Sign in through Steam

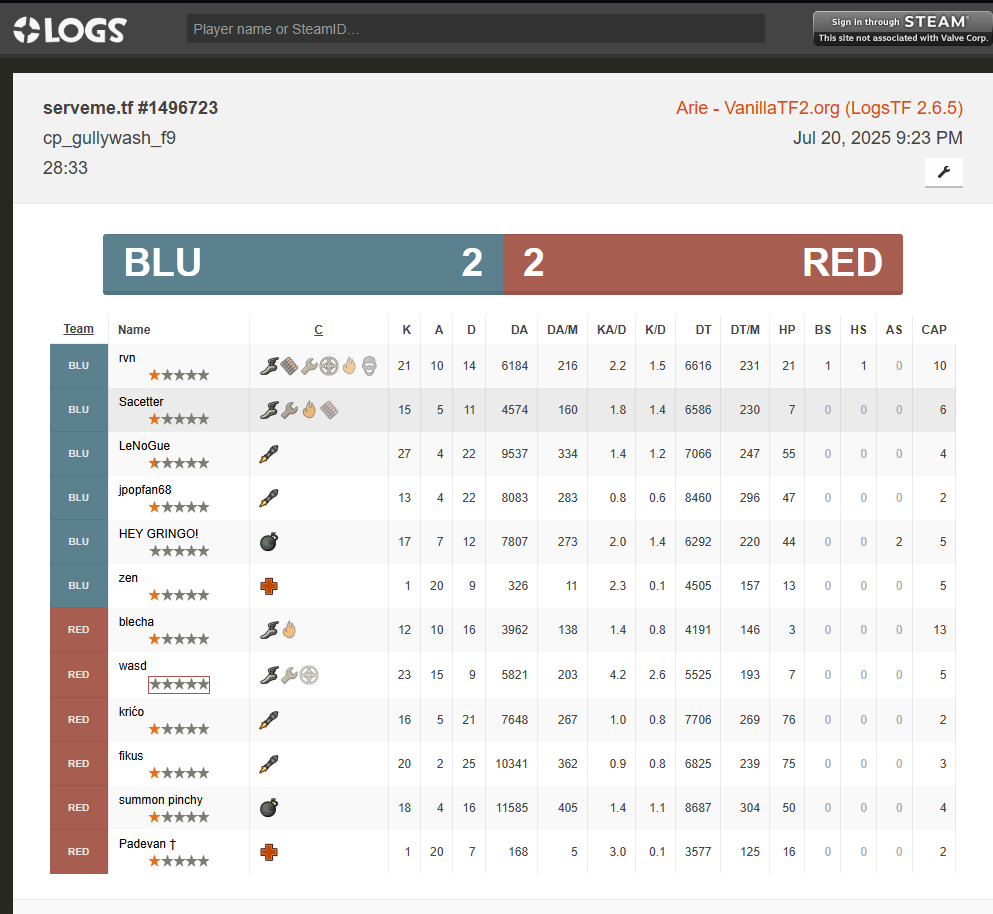click(x=903, y=29)
